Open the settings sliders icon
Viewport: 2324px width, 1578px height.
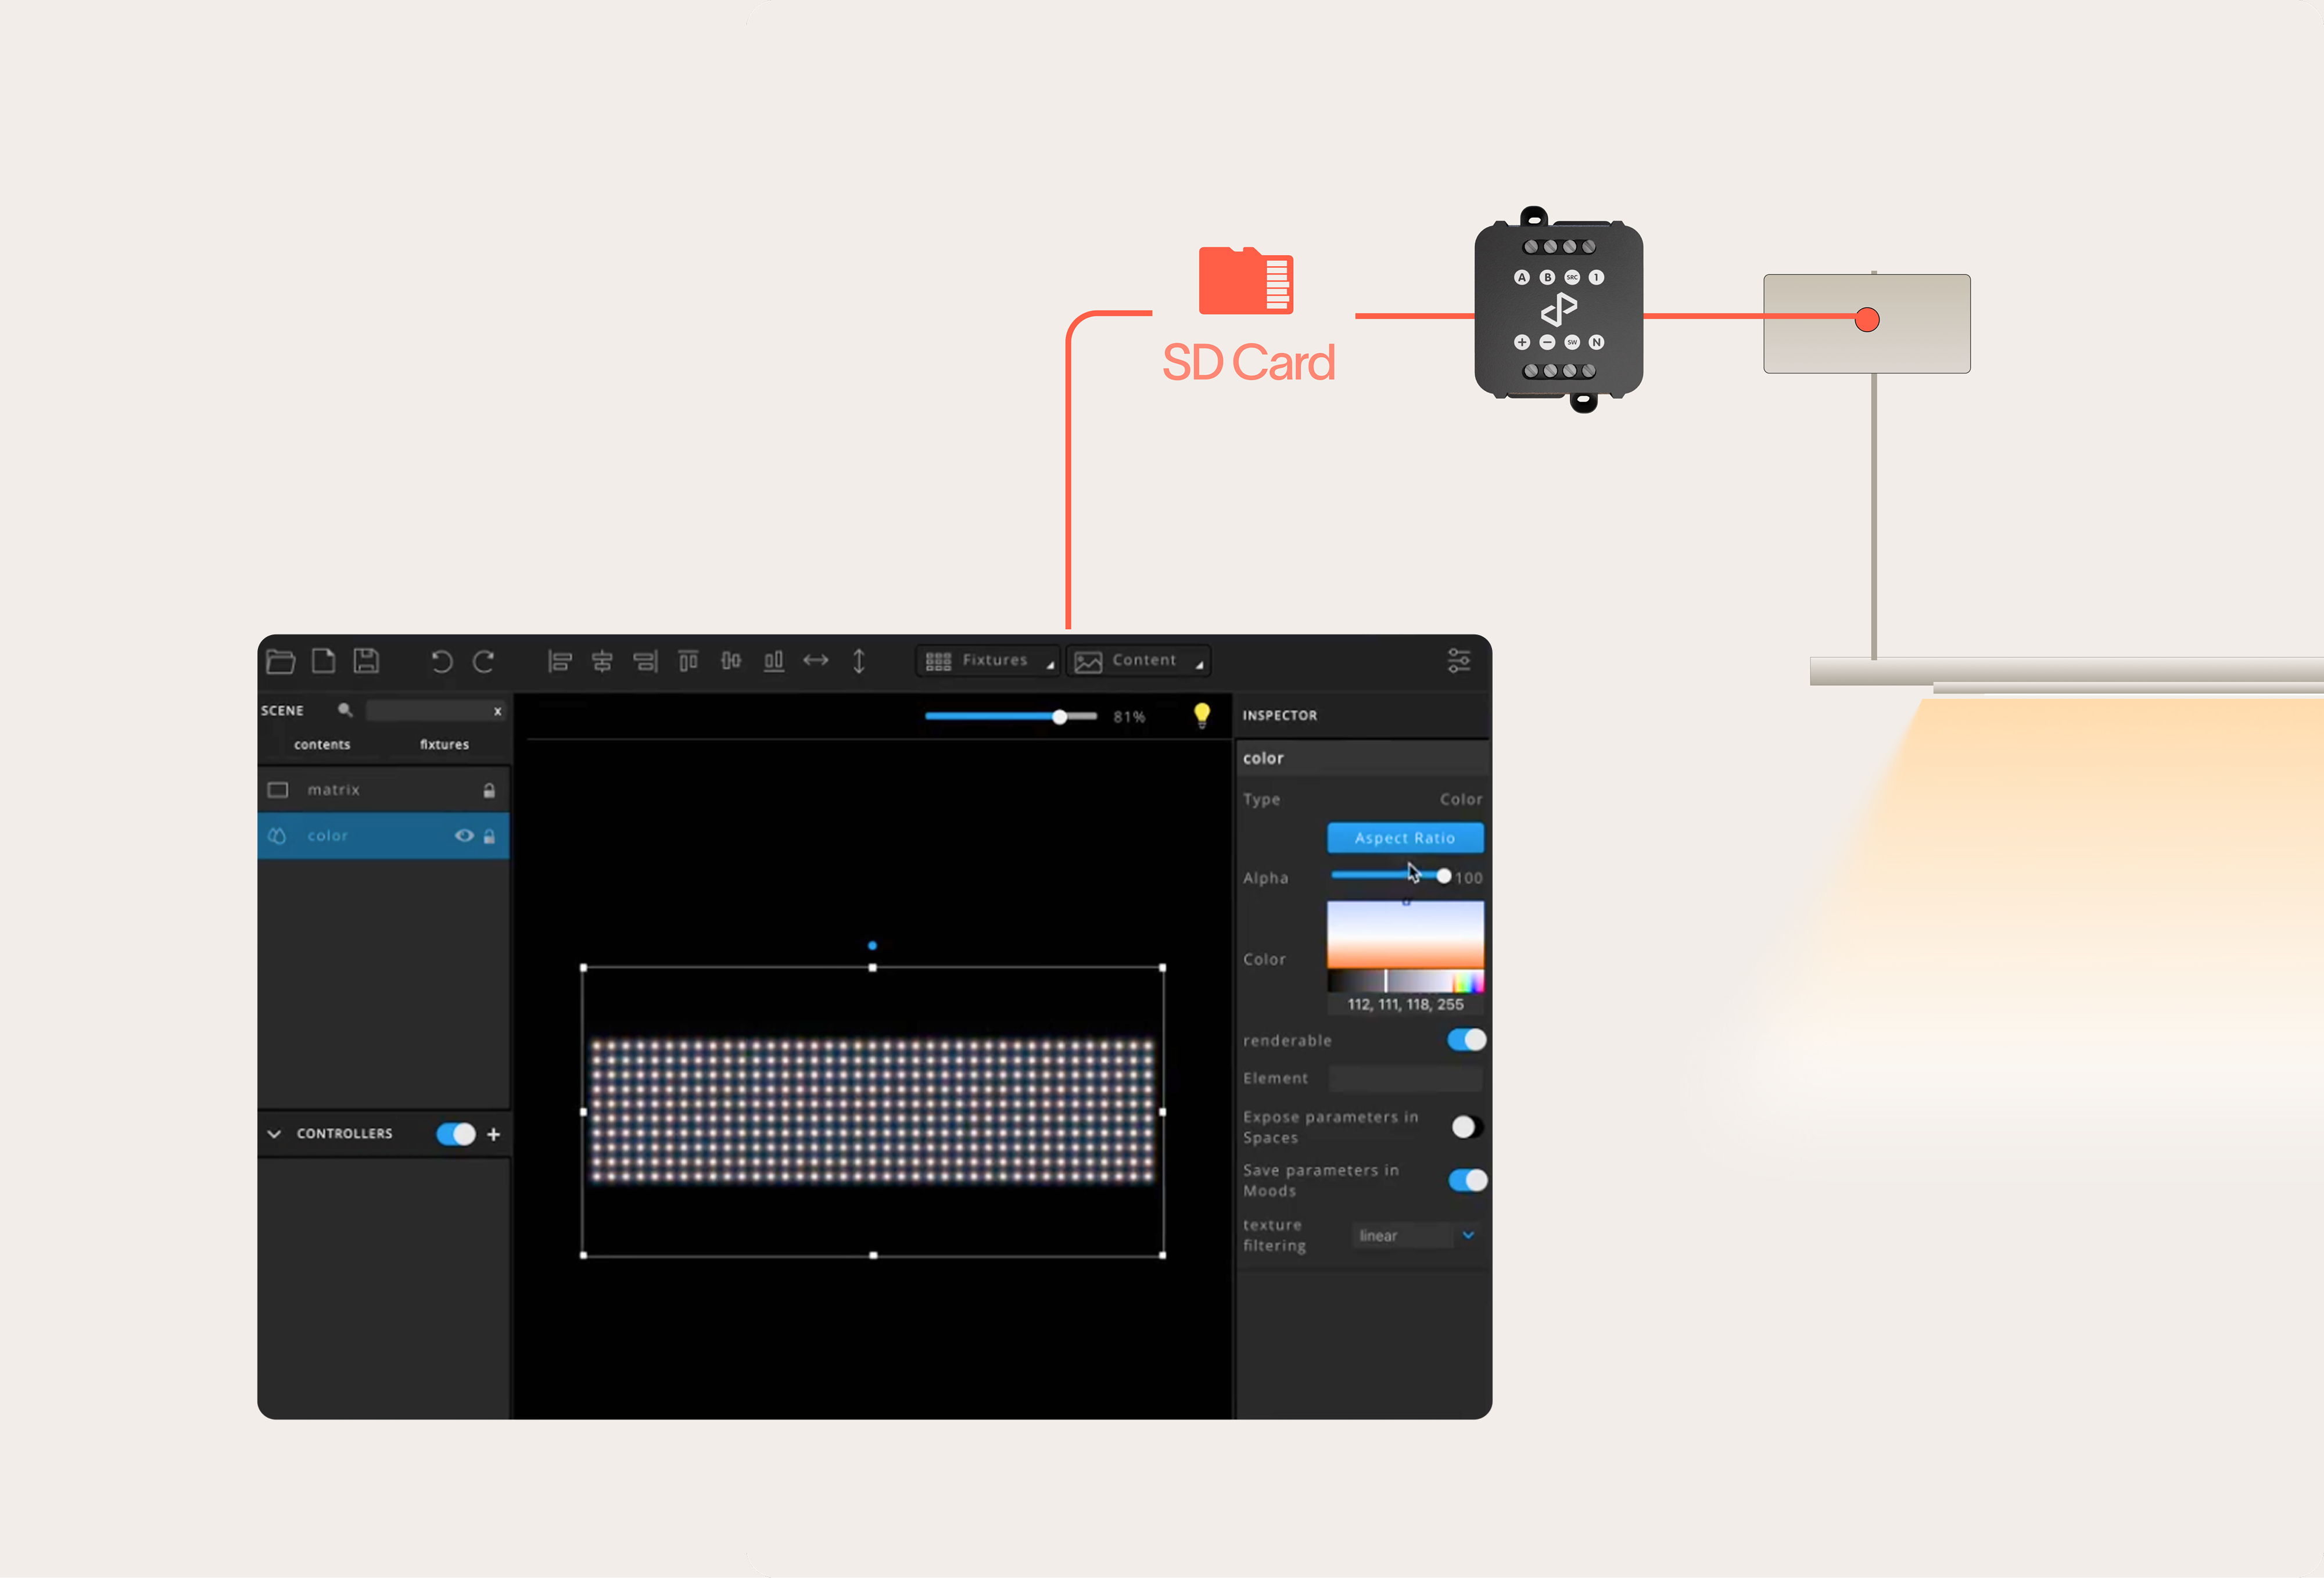pos(1459,660)
